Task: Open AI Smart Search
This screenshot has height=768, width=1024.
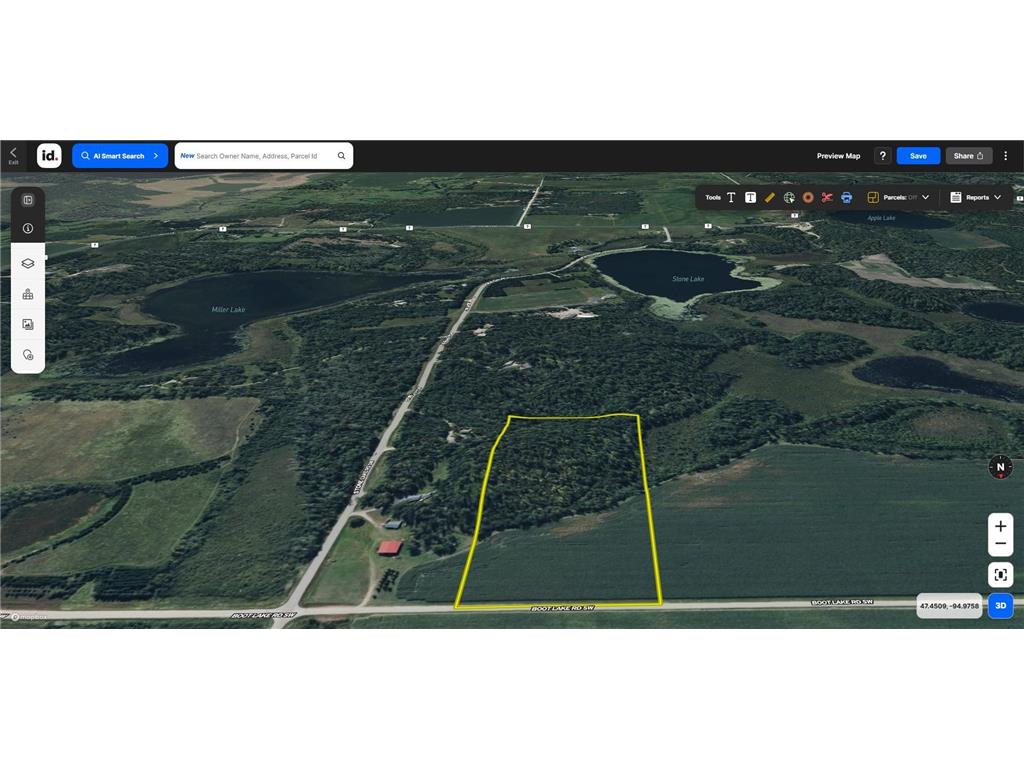Action: 120,155
